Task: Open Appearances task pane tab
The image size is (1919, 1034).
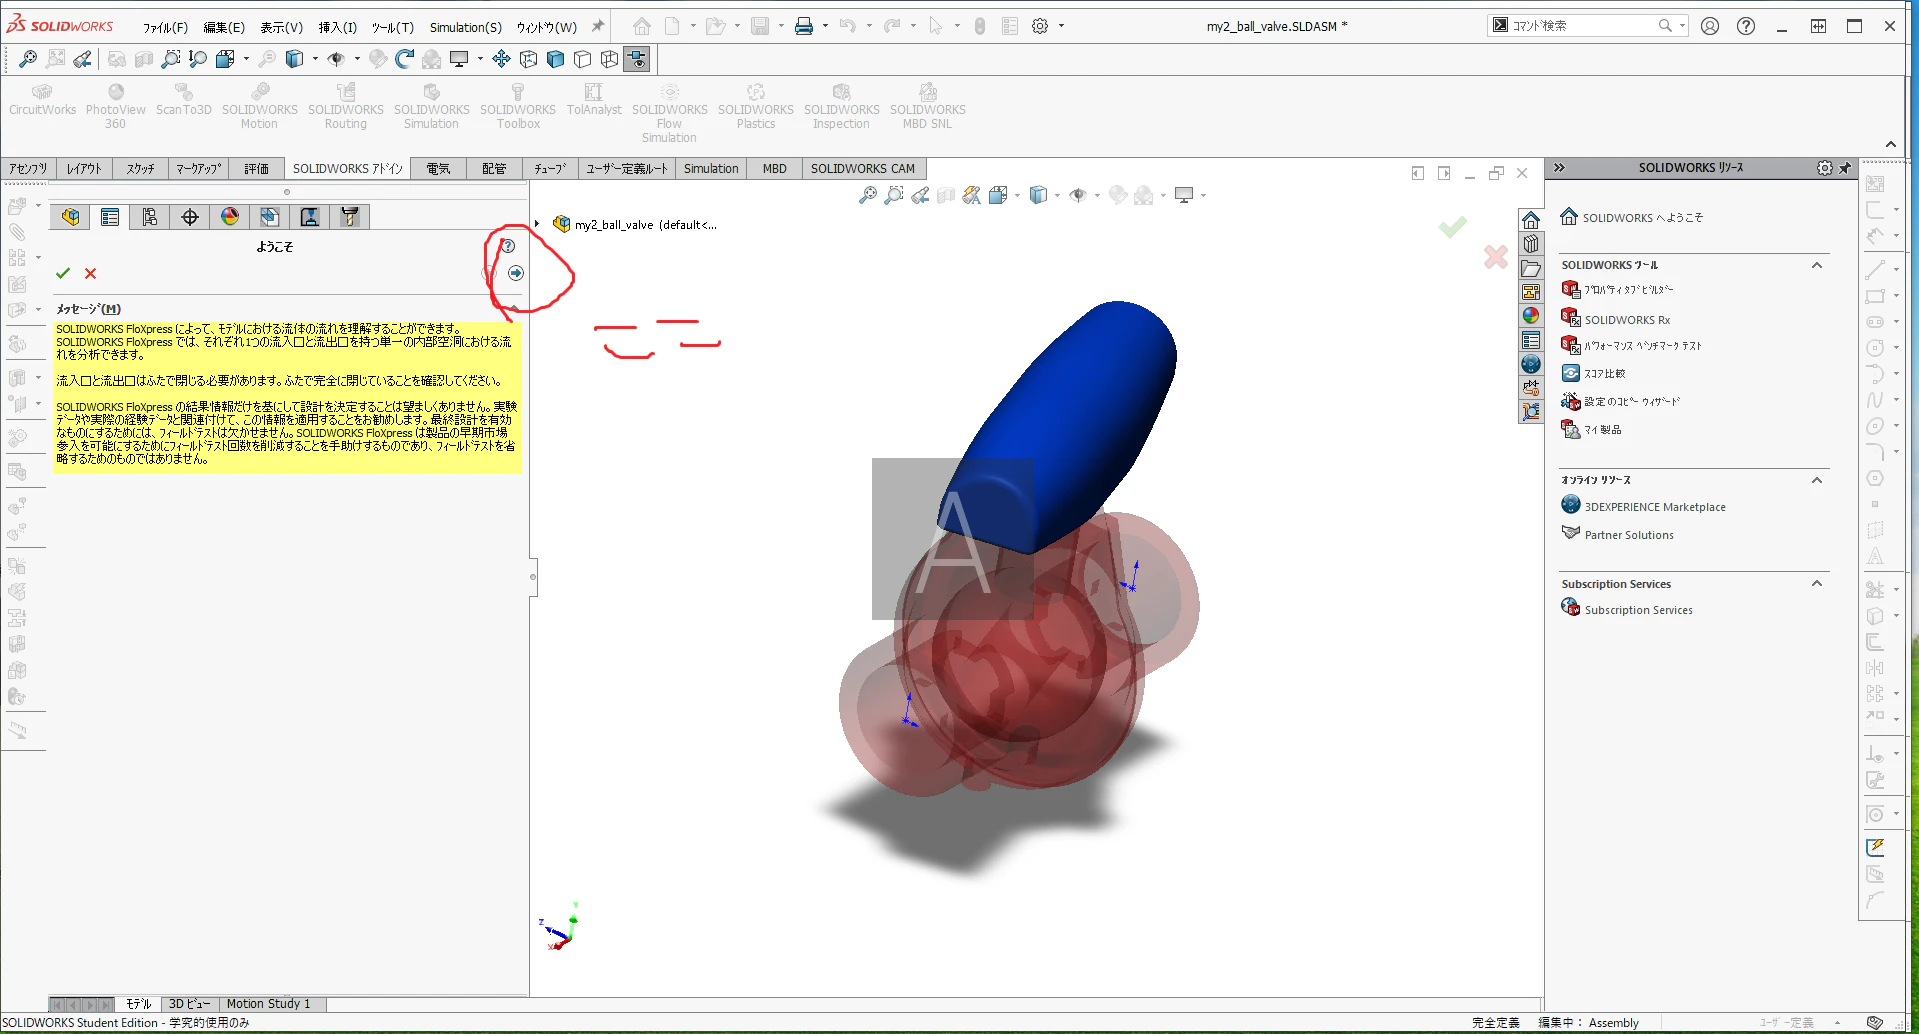Action: [1531, 316]
